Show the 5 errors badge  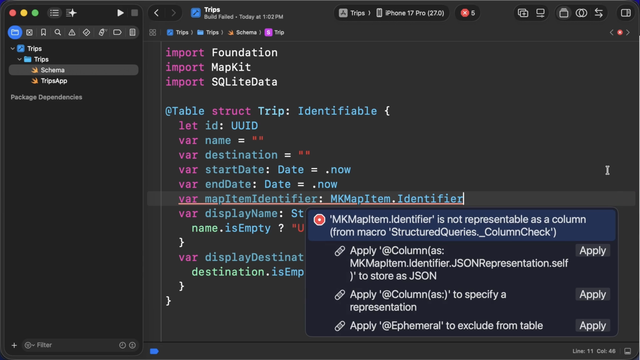coord(468,13)
